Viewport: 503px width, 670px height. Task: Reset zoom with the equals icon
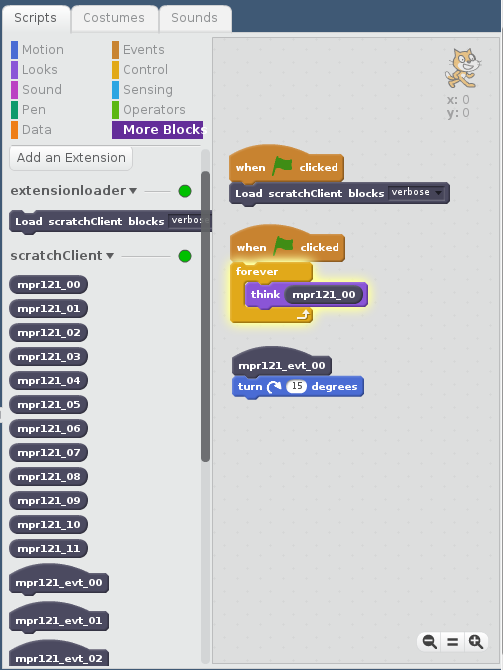[x=453, y=642]
